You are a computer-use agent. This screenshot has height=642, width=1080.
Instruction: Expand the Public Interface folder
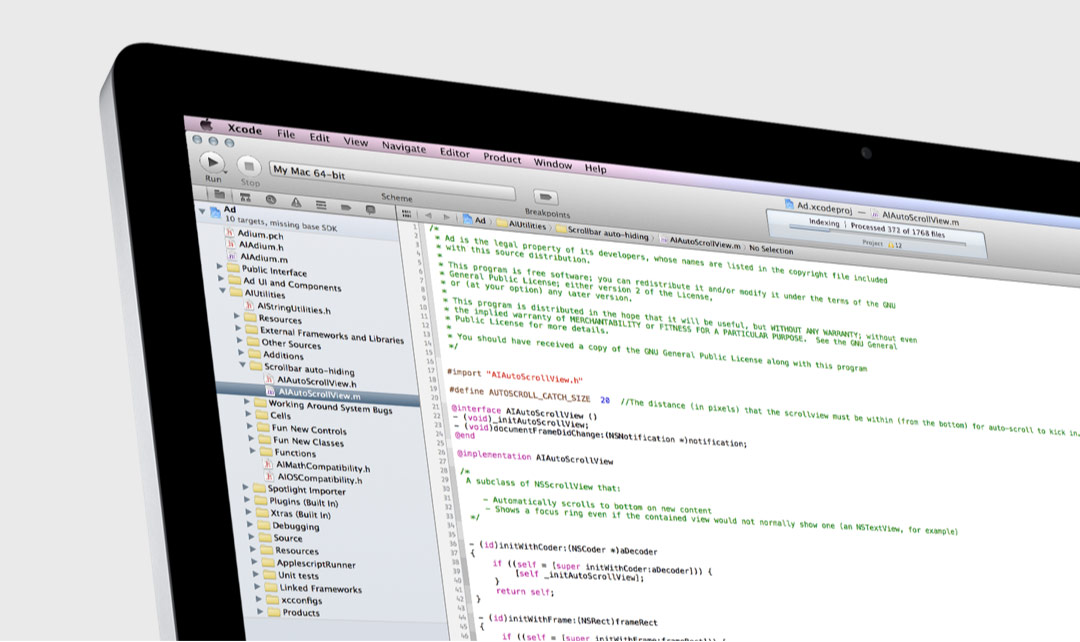point(220,268)
